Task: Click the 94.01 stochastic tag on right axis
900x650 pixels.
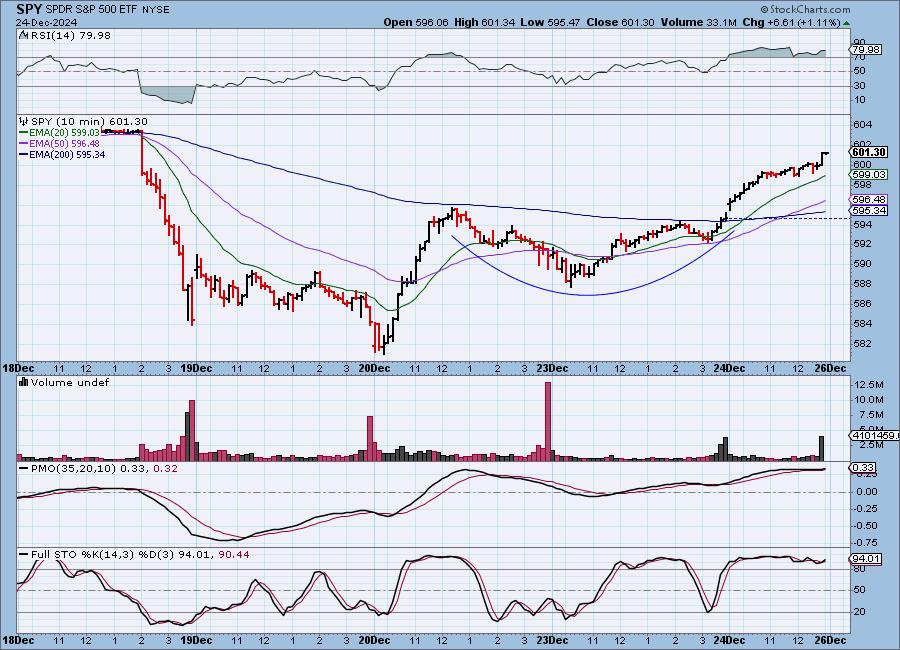Action: click(866, 559)
